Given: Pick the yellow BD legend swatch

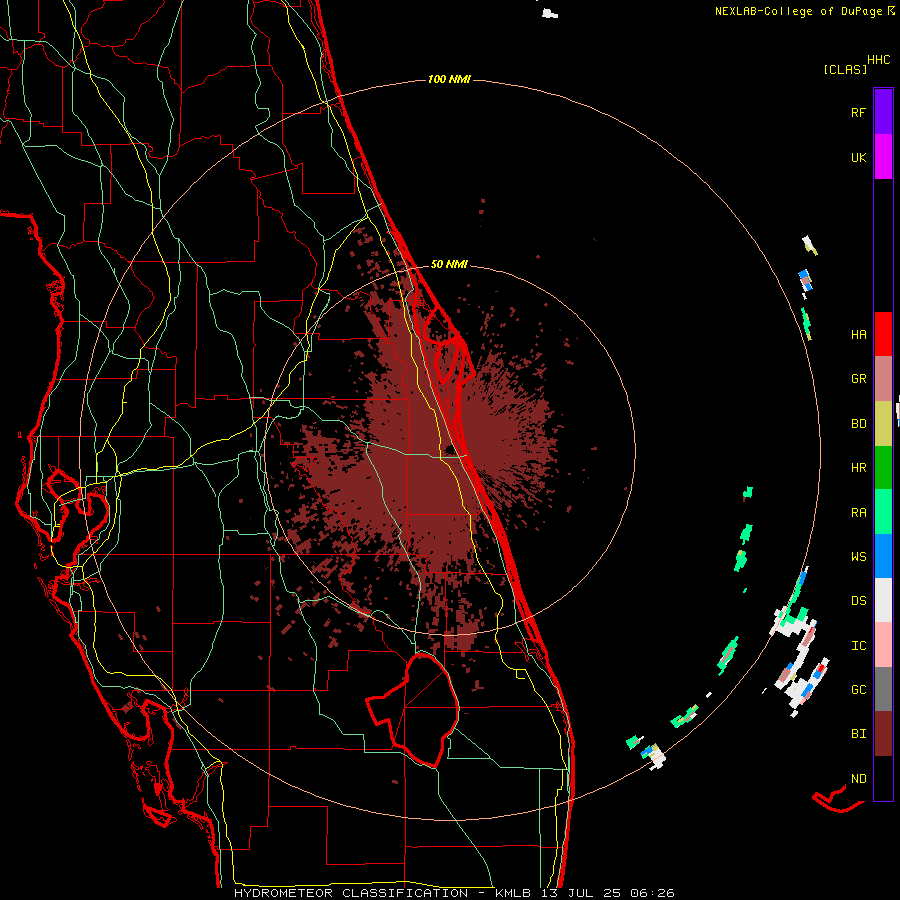Looking at the screenshot, I should tap(883, 424).
